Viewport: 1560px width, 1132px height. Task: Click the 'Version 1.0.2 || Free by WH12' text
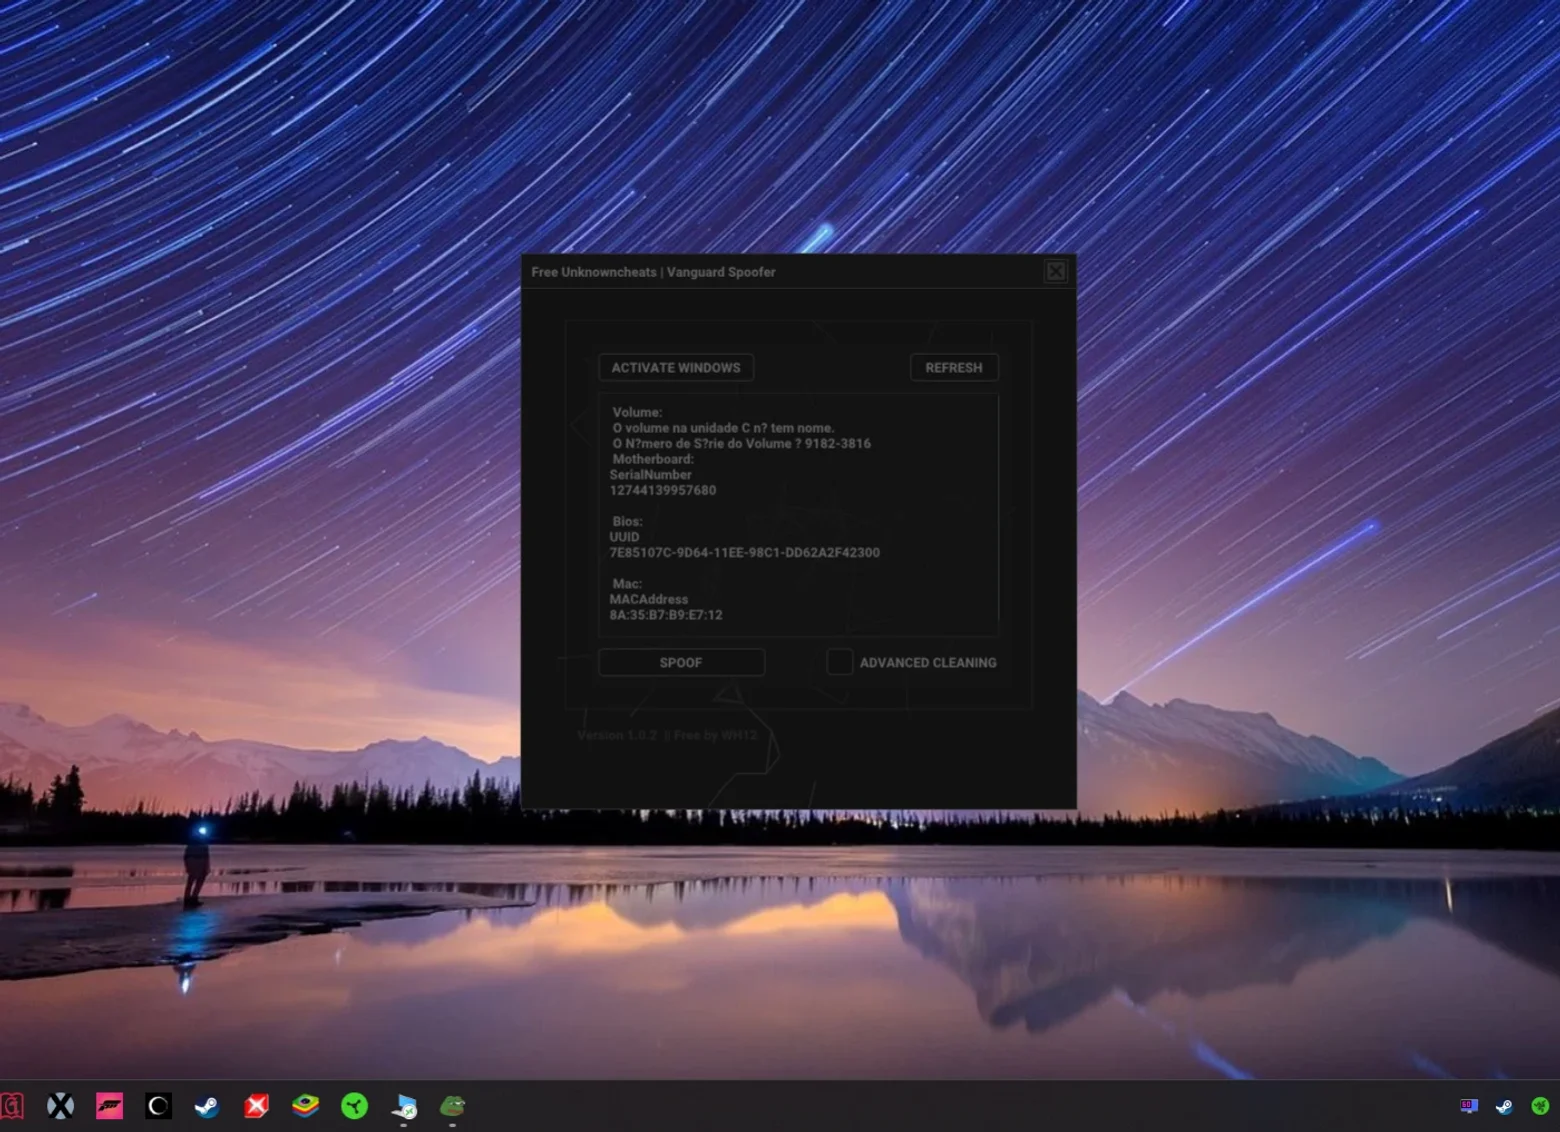click(668, 735)
